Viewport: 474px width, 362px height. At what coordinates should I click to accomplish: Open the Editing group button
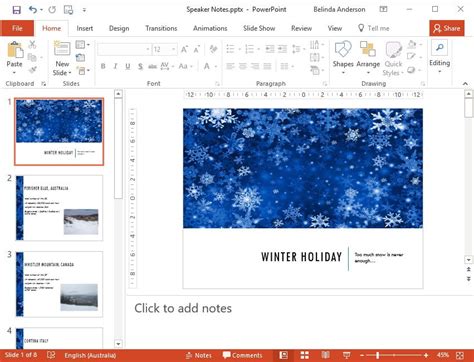[x=439, y=56]
